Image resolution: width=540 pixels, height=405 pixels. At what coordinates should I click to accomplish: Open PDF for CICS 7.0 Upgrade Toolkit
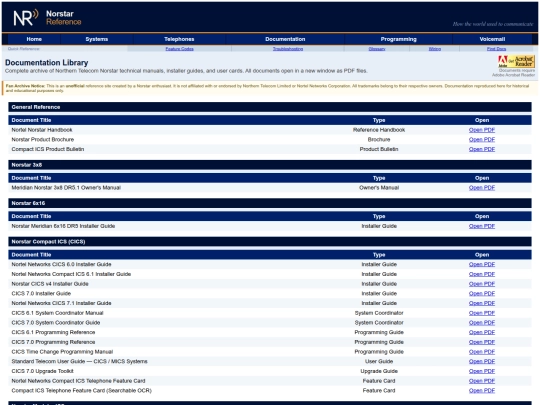482,371
